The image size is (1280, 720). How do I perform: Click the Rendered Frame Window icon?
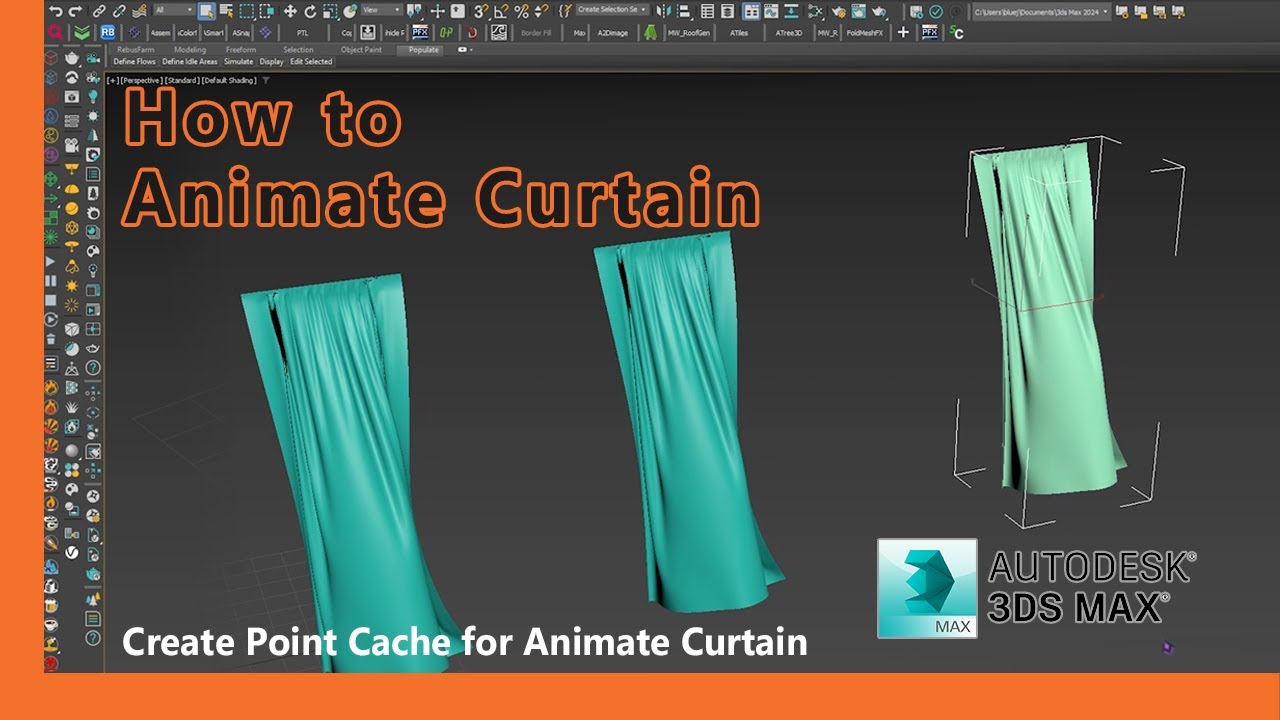(x=858, y=11)
